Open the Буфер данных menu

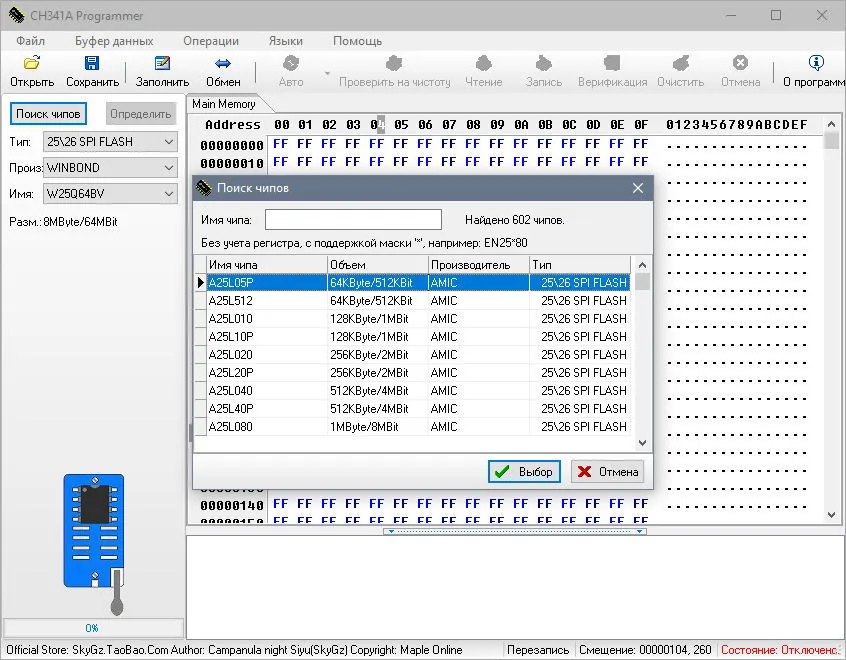tap(114, 41)
